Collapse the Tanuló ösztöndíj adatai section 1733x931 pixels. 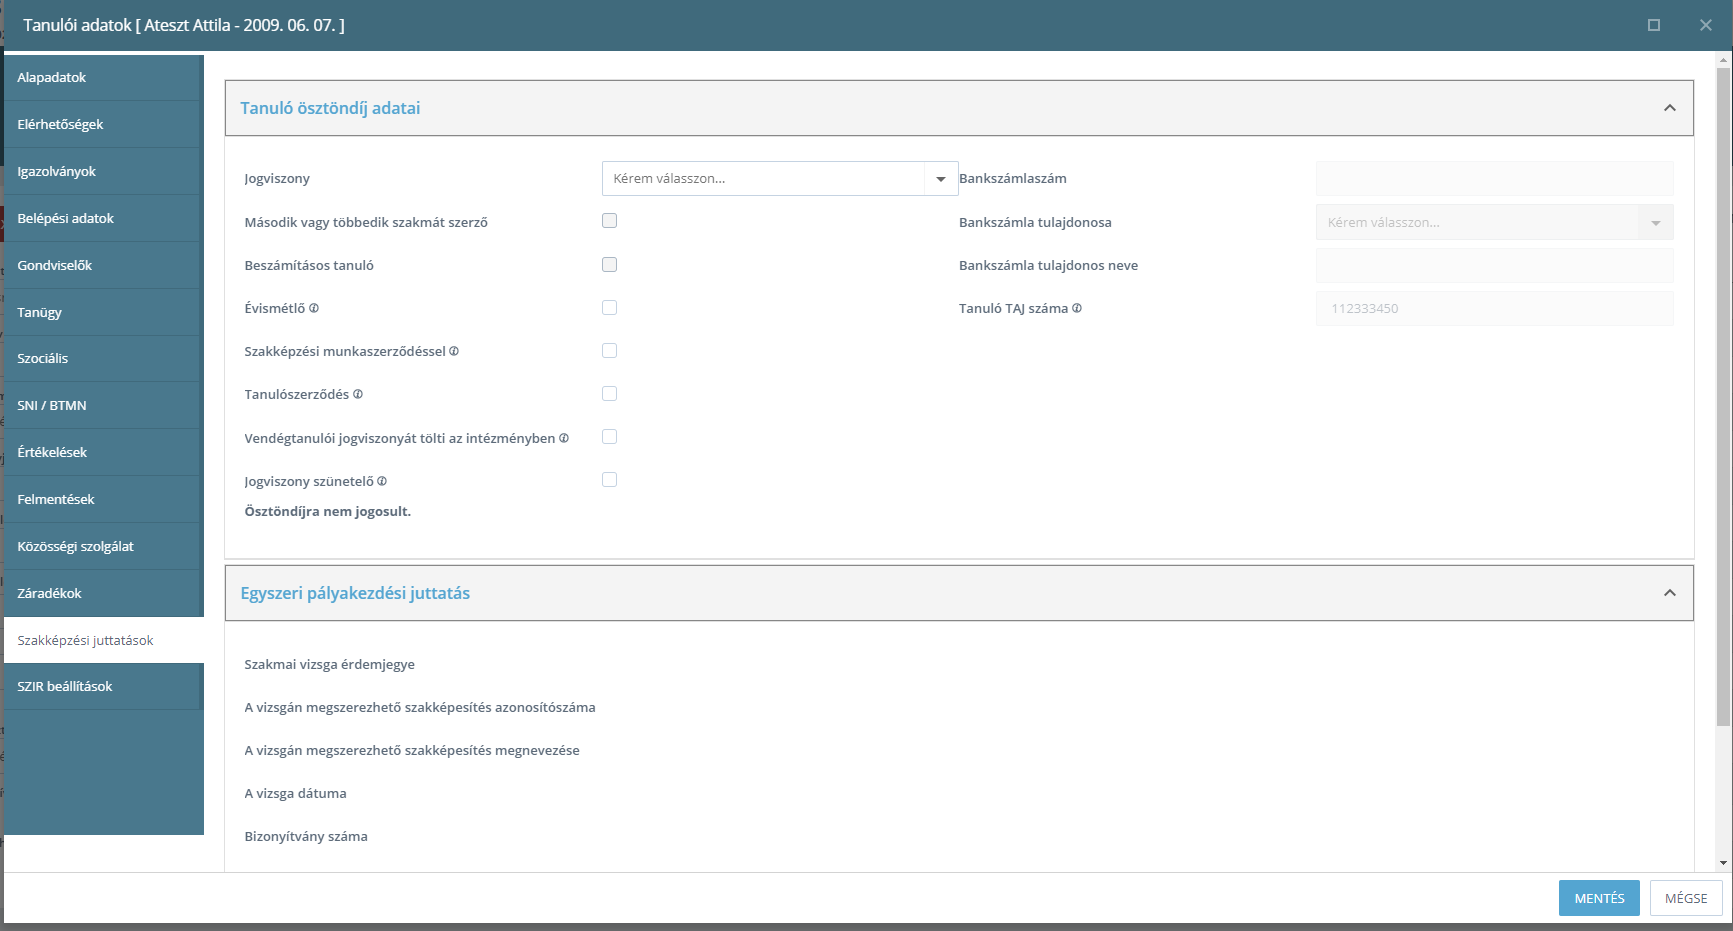[x=1669, y=108]
